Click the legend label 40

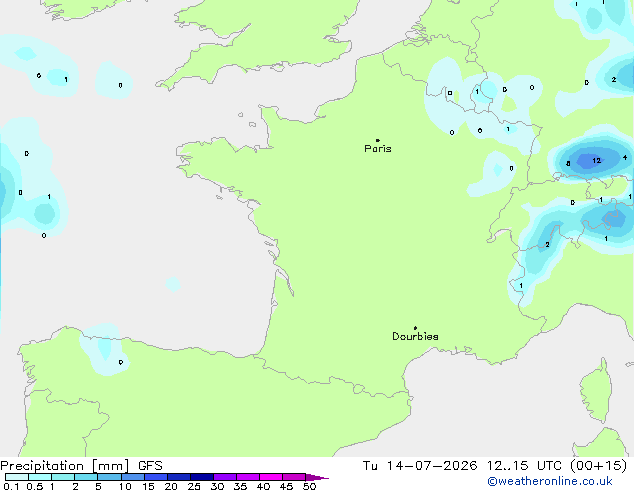click(x=263, y=486)
